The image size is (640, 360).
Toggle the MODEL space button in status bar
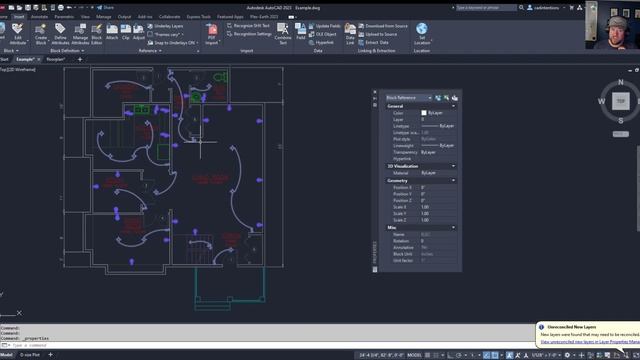414,355
